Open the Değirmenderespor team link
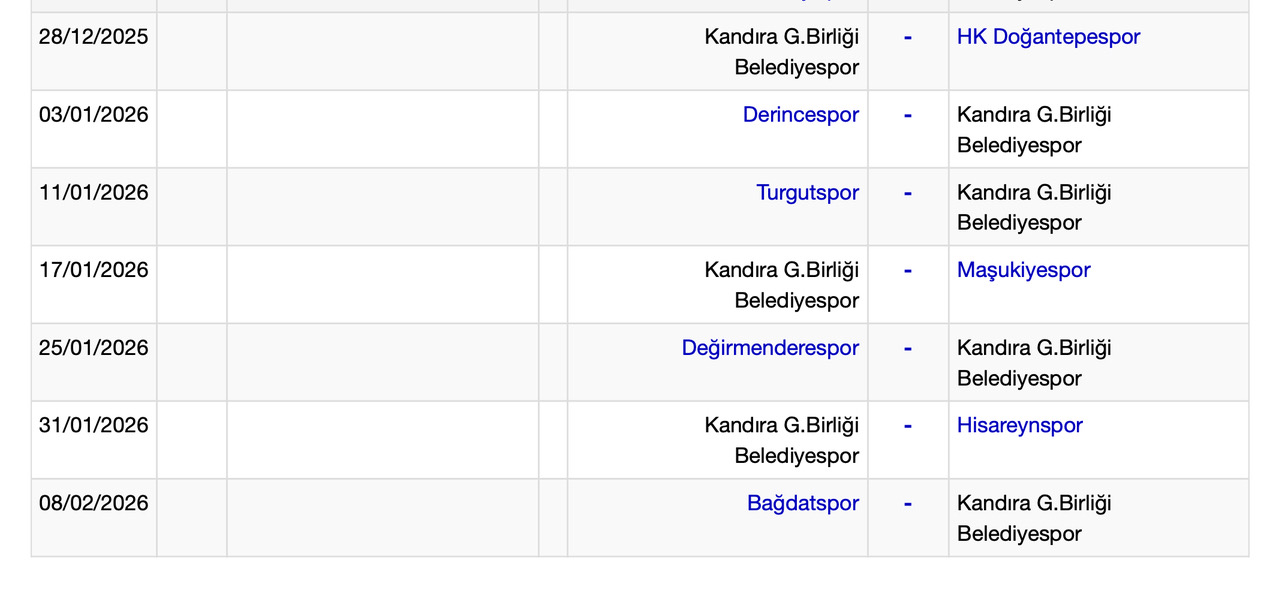This screenshot has height=590, width=1270. click(x=770, y=348)
